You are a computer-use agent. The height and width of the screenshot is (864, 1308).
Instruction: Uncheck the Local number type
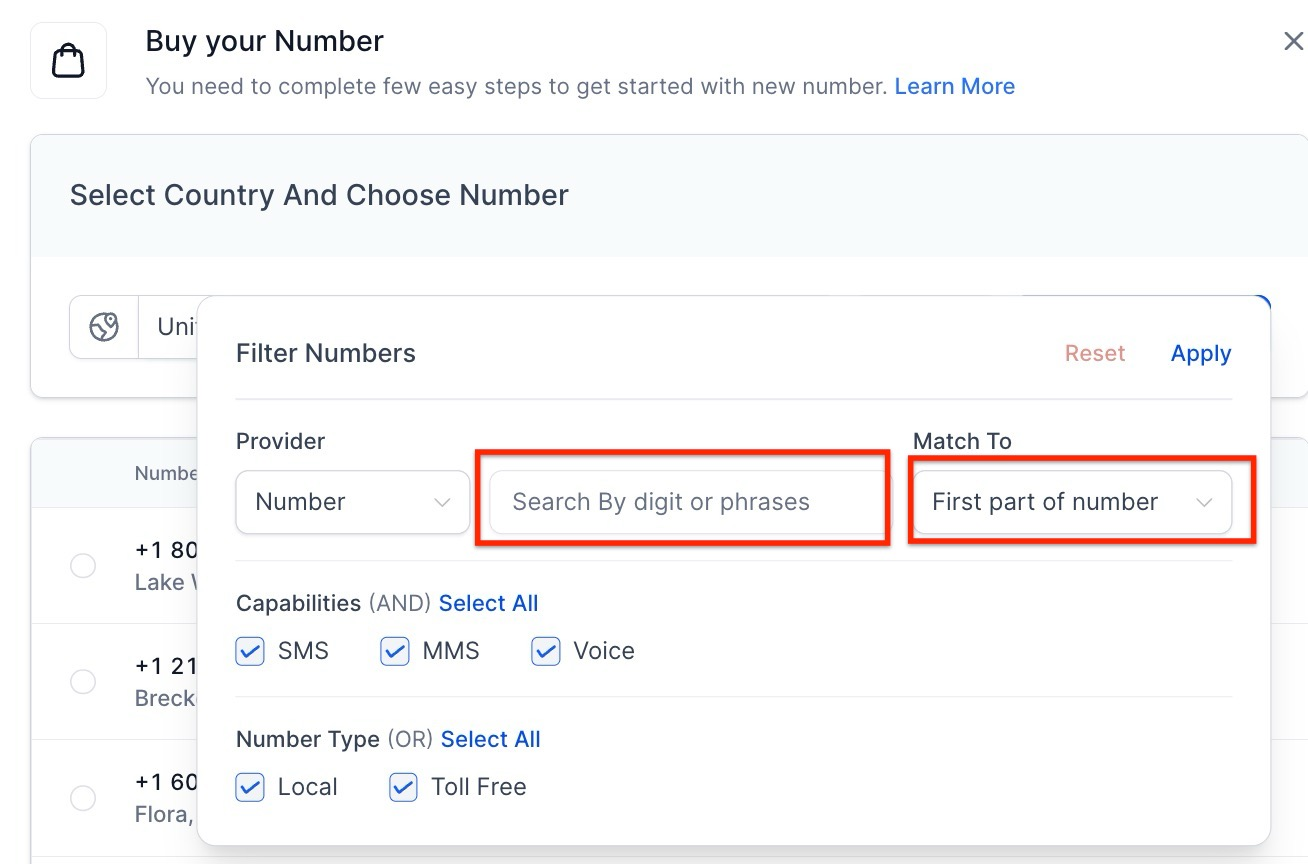point(250,787)
